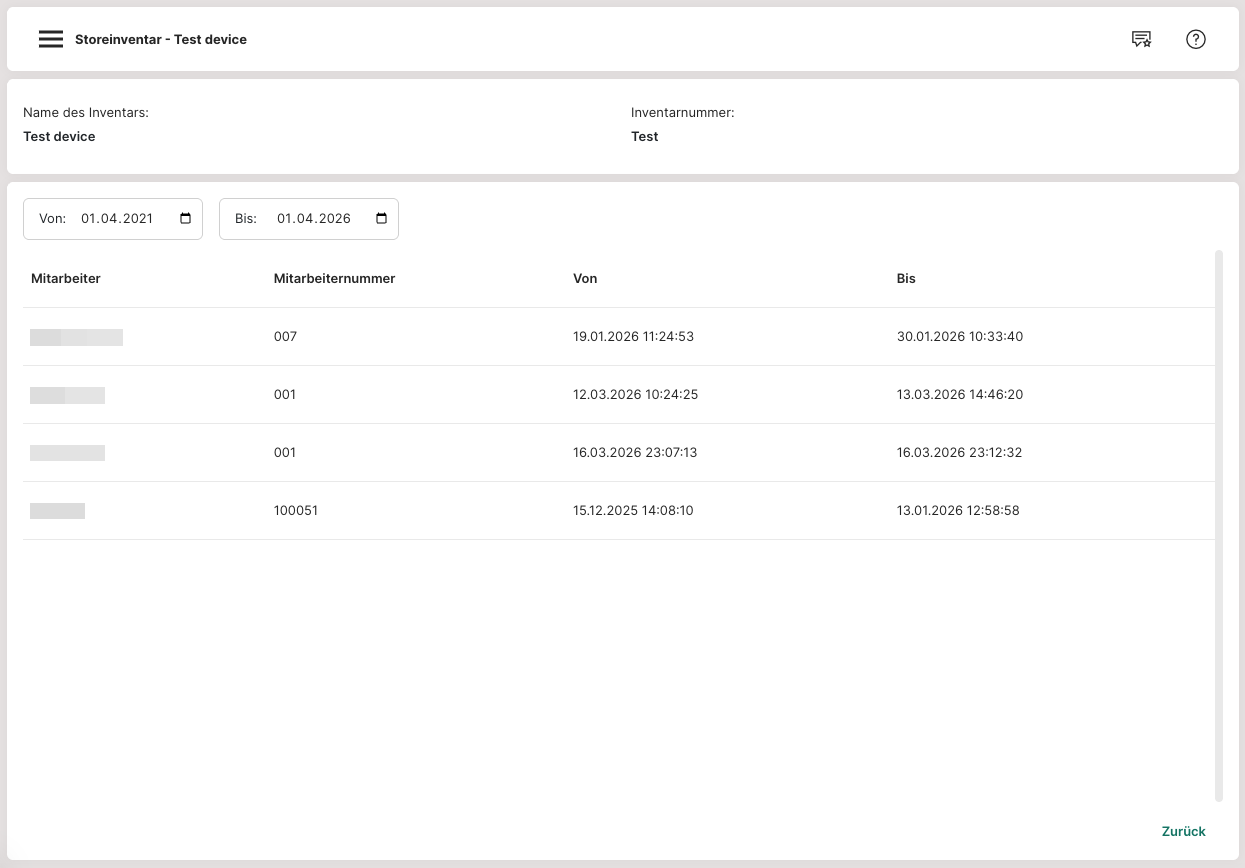Select the row with employee number 007
1245x868 pixels.
(x=285, y=337)
